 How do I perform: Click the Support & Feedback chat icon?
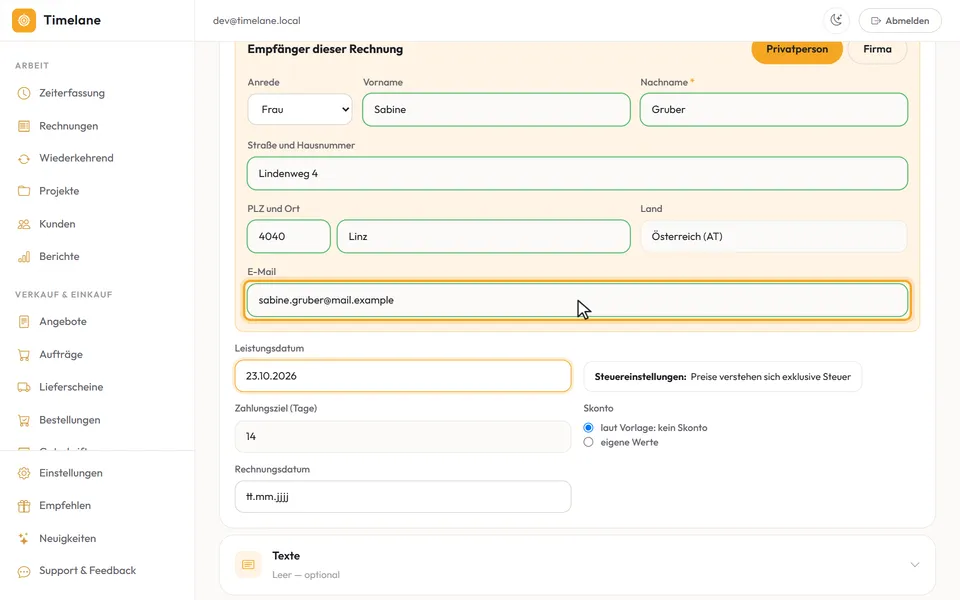24,571
